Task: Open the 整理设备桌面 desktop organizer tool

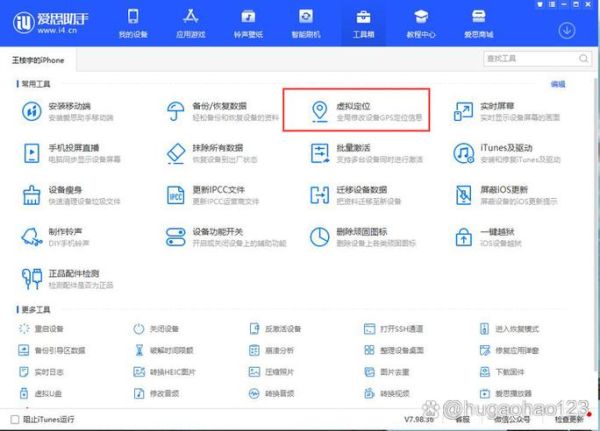Action: coord(393,350)
